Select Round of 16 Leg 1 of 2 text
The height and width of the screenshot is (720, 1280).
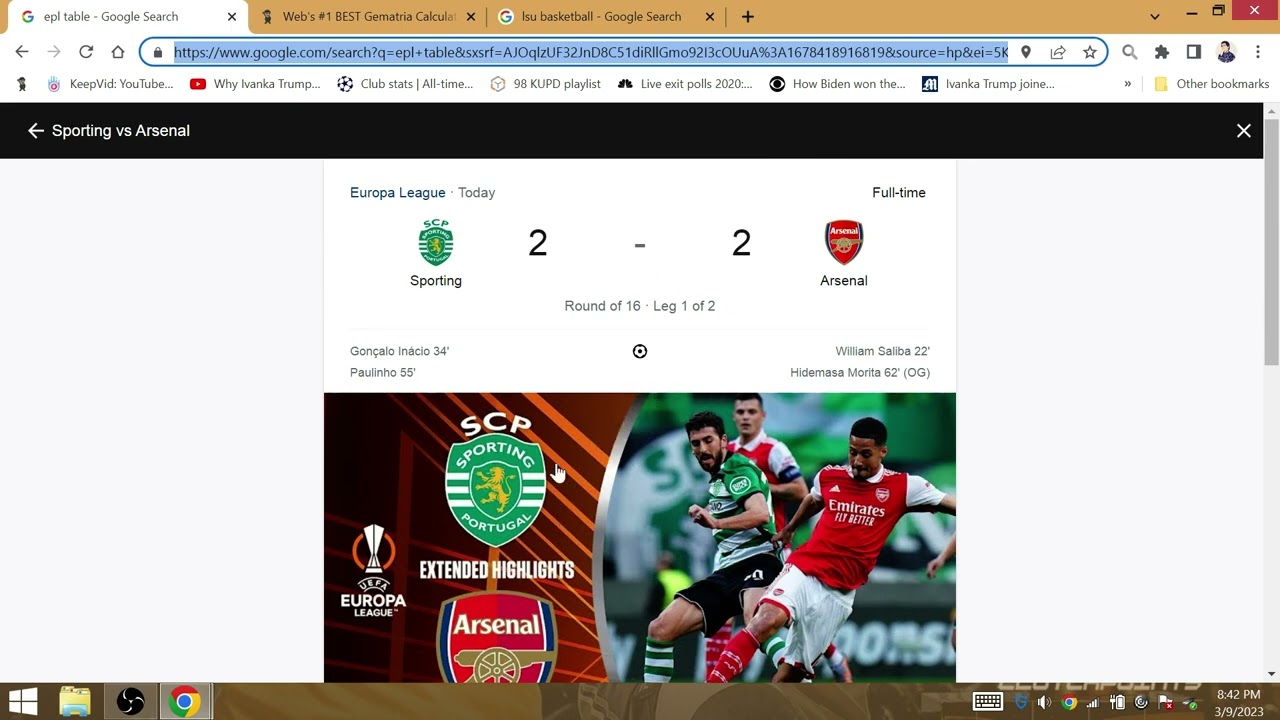pyautogui.click(x=640, y=306)
